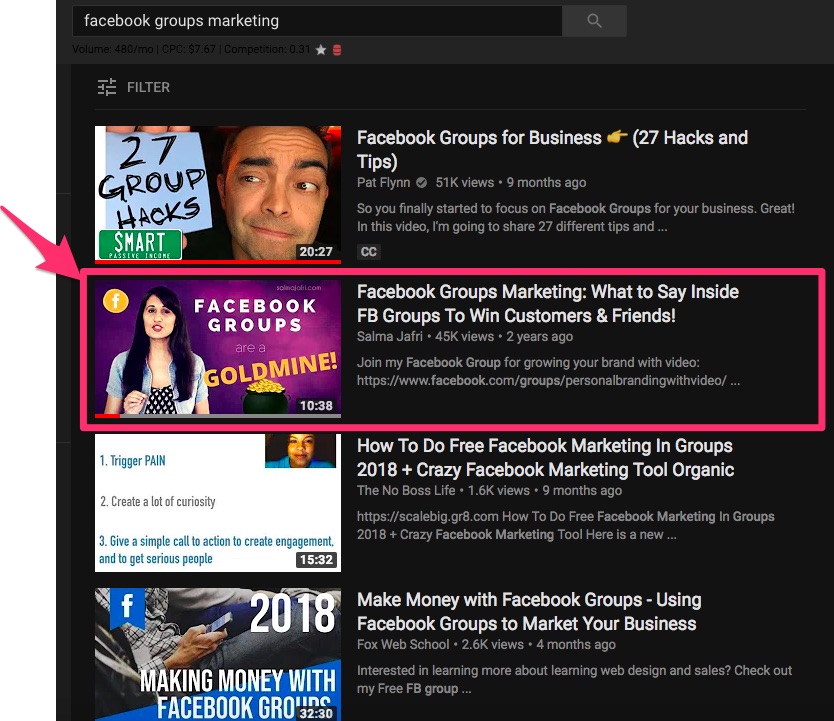The image size is (834, 721).
Task: Click '9 months ago' on The No Boss Life video
Action: click(x=582, y=491)
